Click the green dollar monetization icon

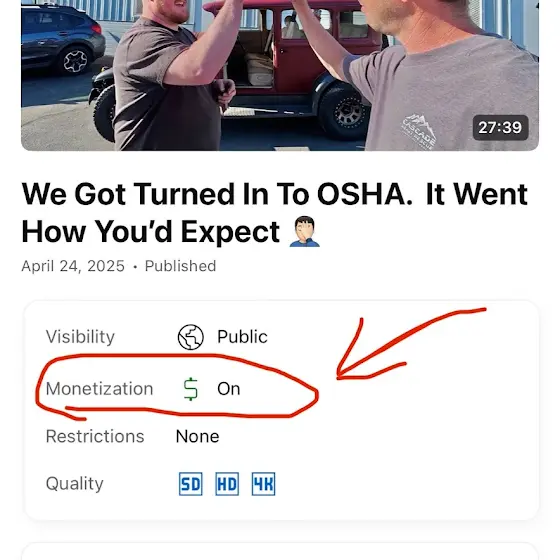[190, 389]
